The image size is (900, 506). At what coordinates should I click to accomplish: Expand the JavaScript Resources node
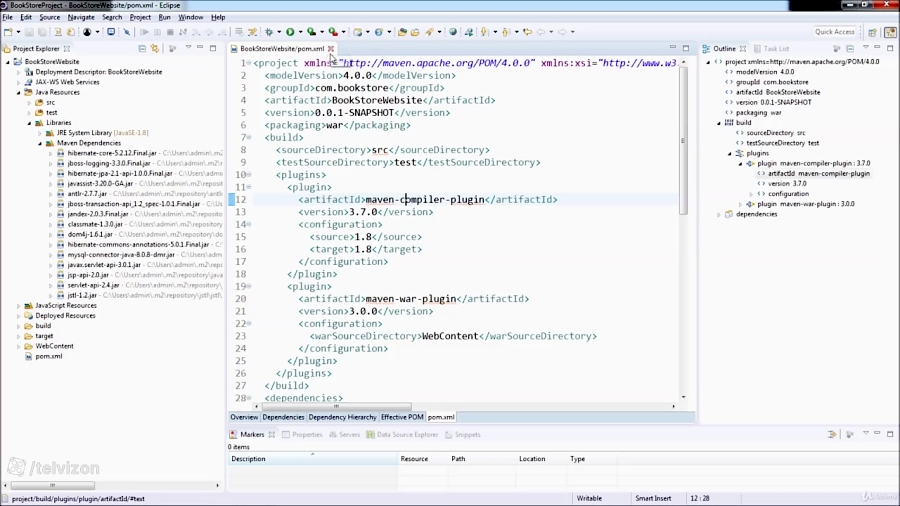click(18, 306)
